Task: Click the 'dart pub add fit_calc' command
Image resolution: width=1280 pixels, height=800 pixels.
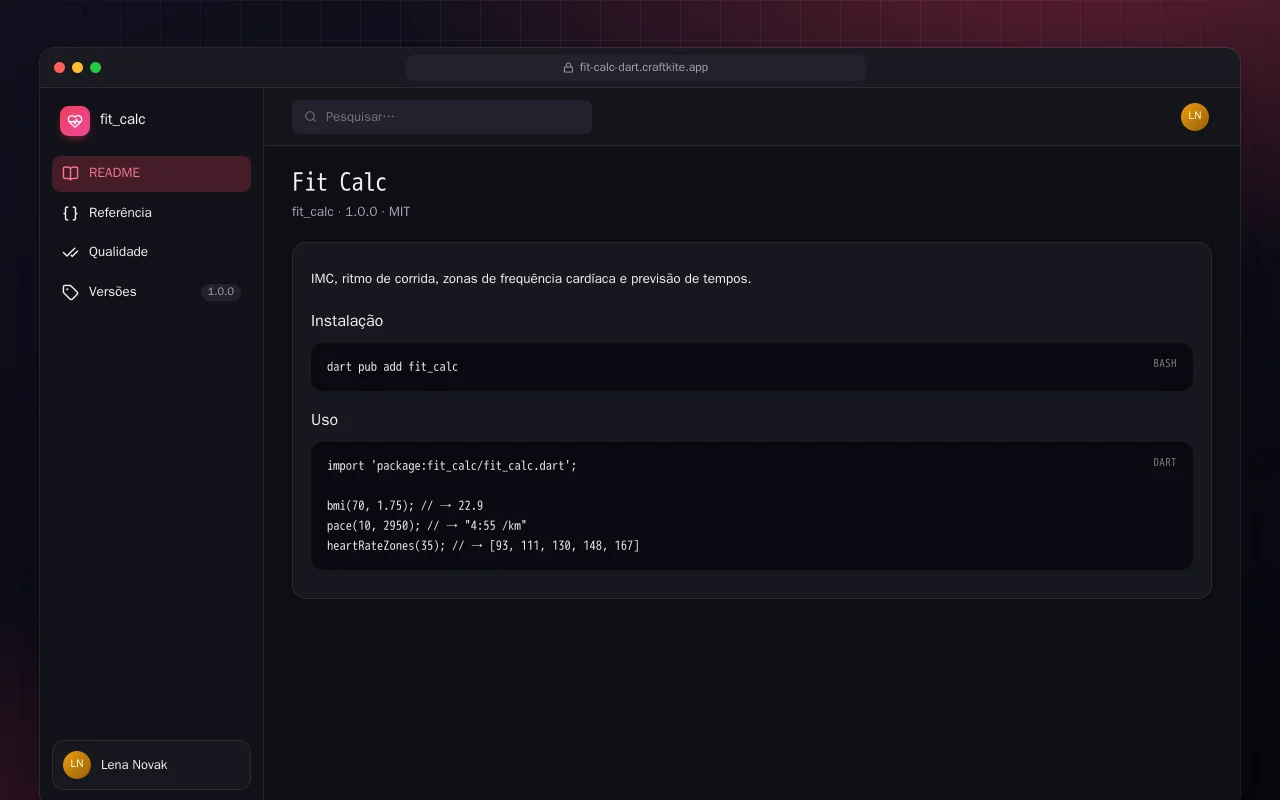Action: point(392,367)
